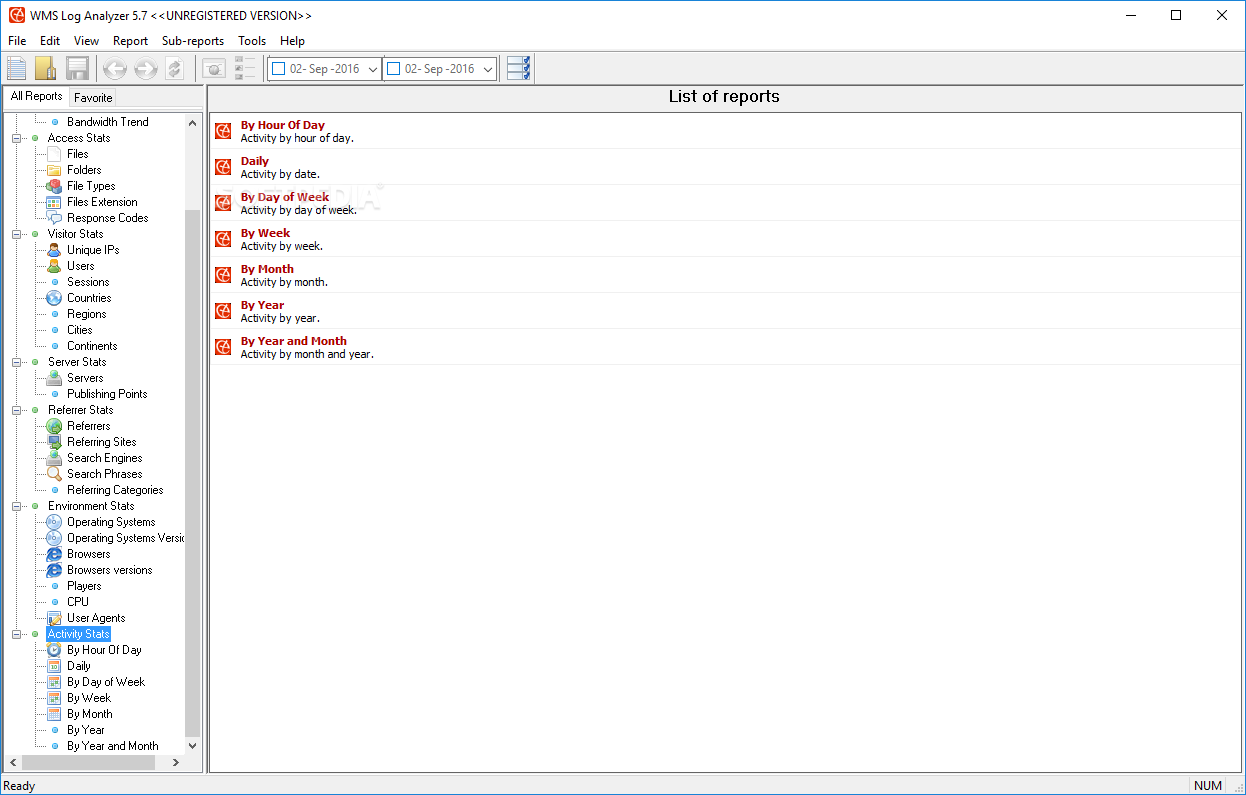Image resolution: width=1246 pixels, height=795 pixels.
Task: Click the Countries globe icon
Action: pos(54,298)
